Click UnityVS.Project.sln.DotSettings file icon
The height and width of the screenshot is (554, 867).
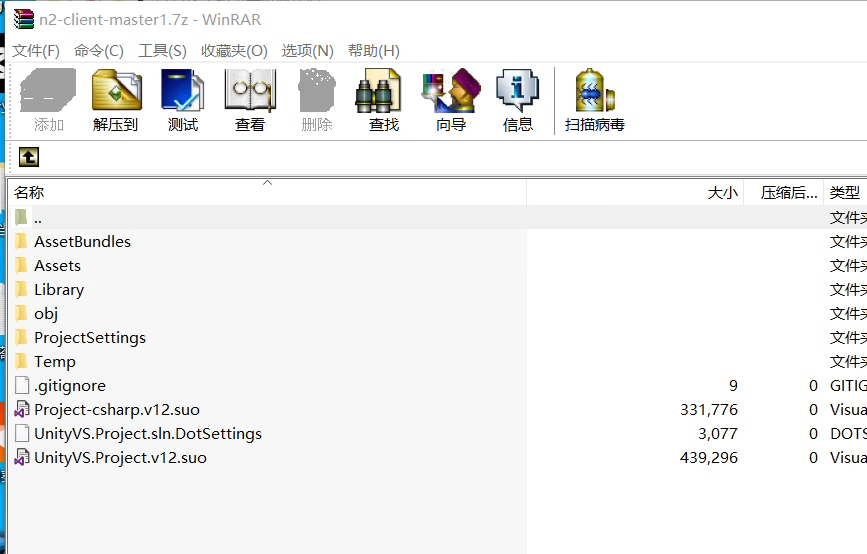(22, 433)
